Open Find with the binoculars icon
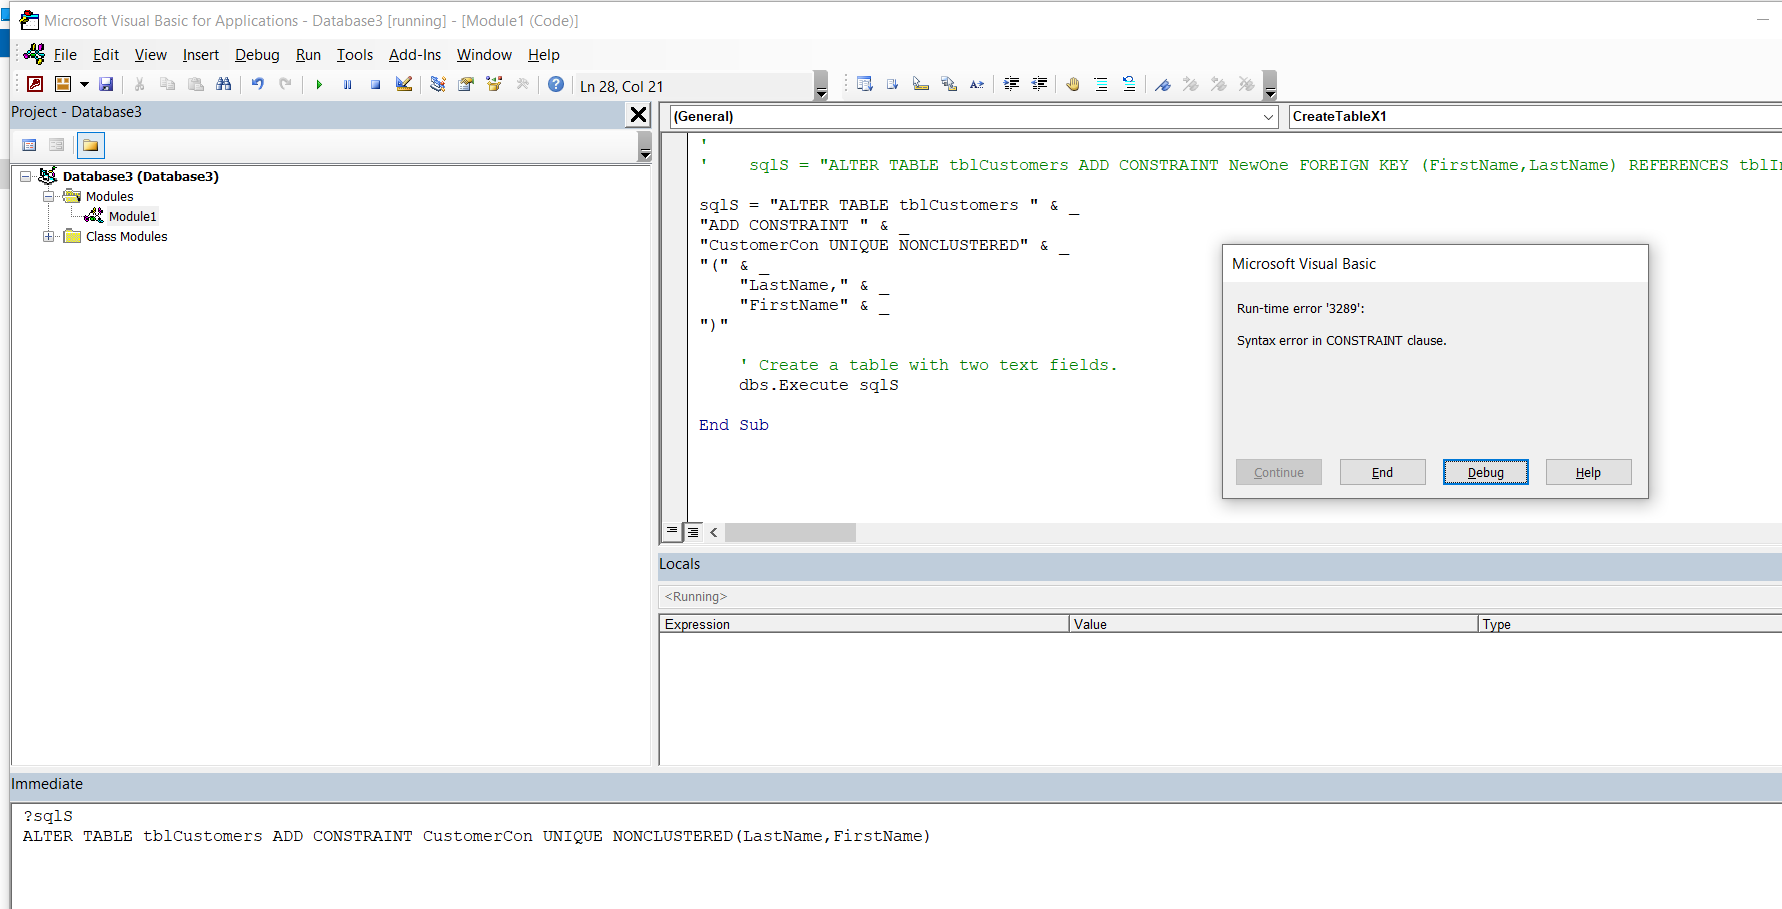The image size is (1782, 909). 224,85
